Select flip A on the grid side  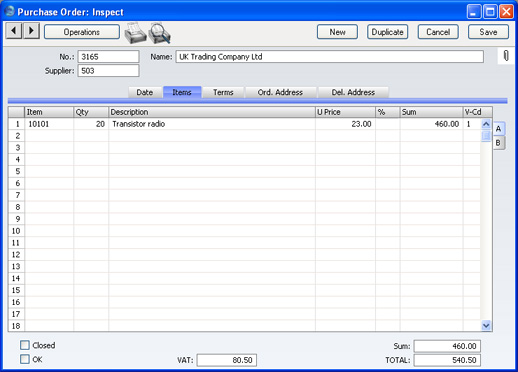pyautogui.click(x=499, y=129)
